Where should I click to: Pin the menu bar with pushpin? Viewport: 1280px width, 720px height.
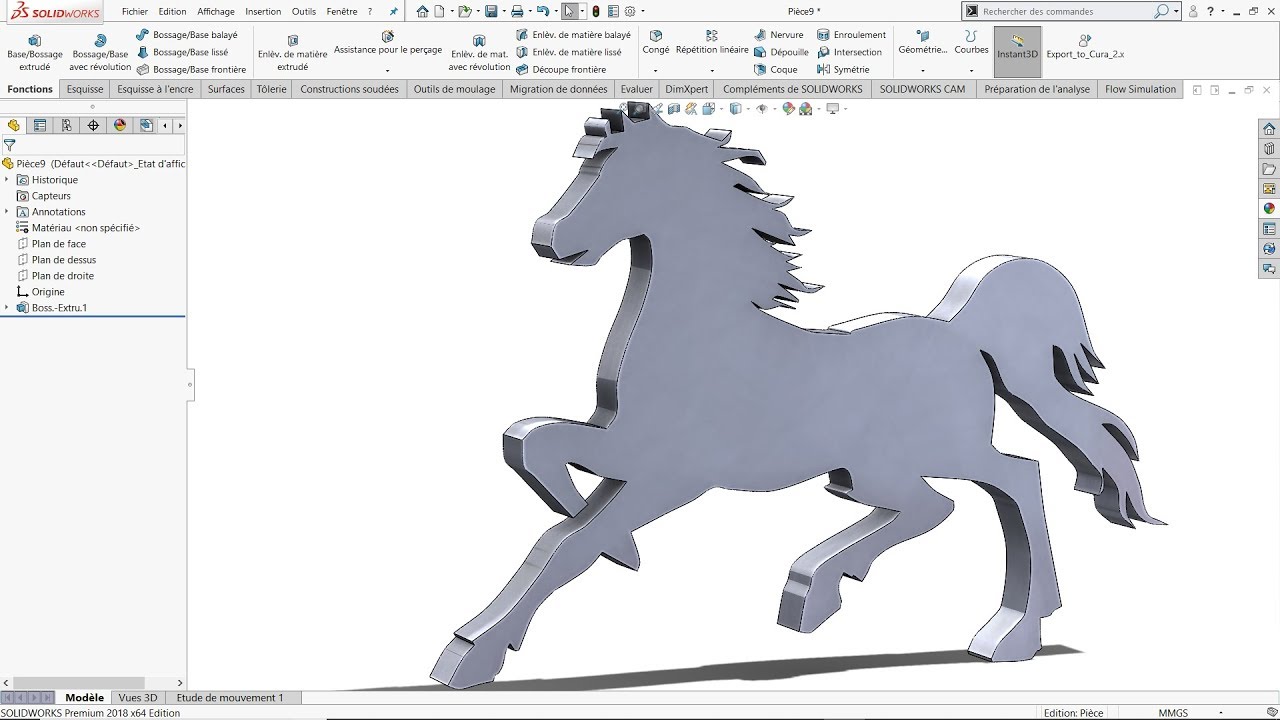click(393, 12)
